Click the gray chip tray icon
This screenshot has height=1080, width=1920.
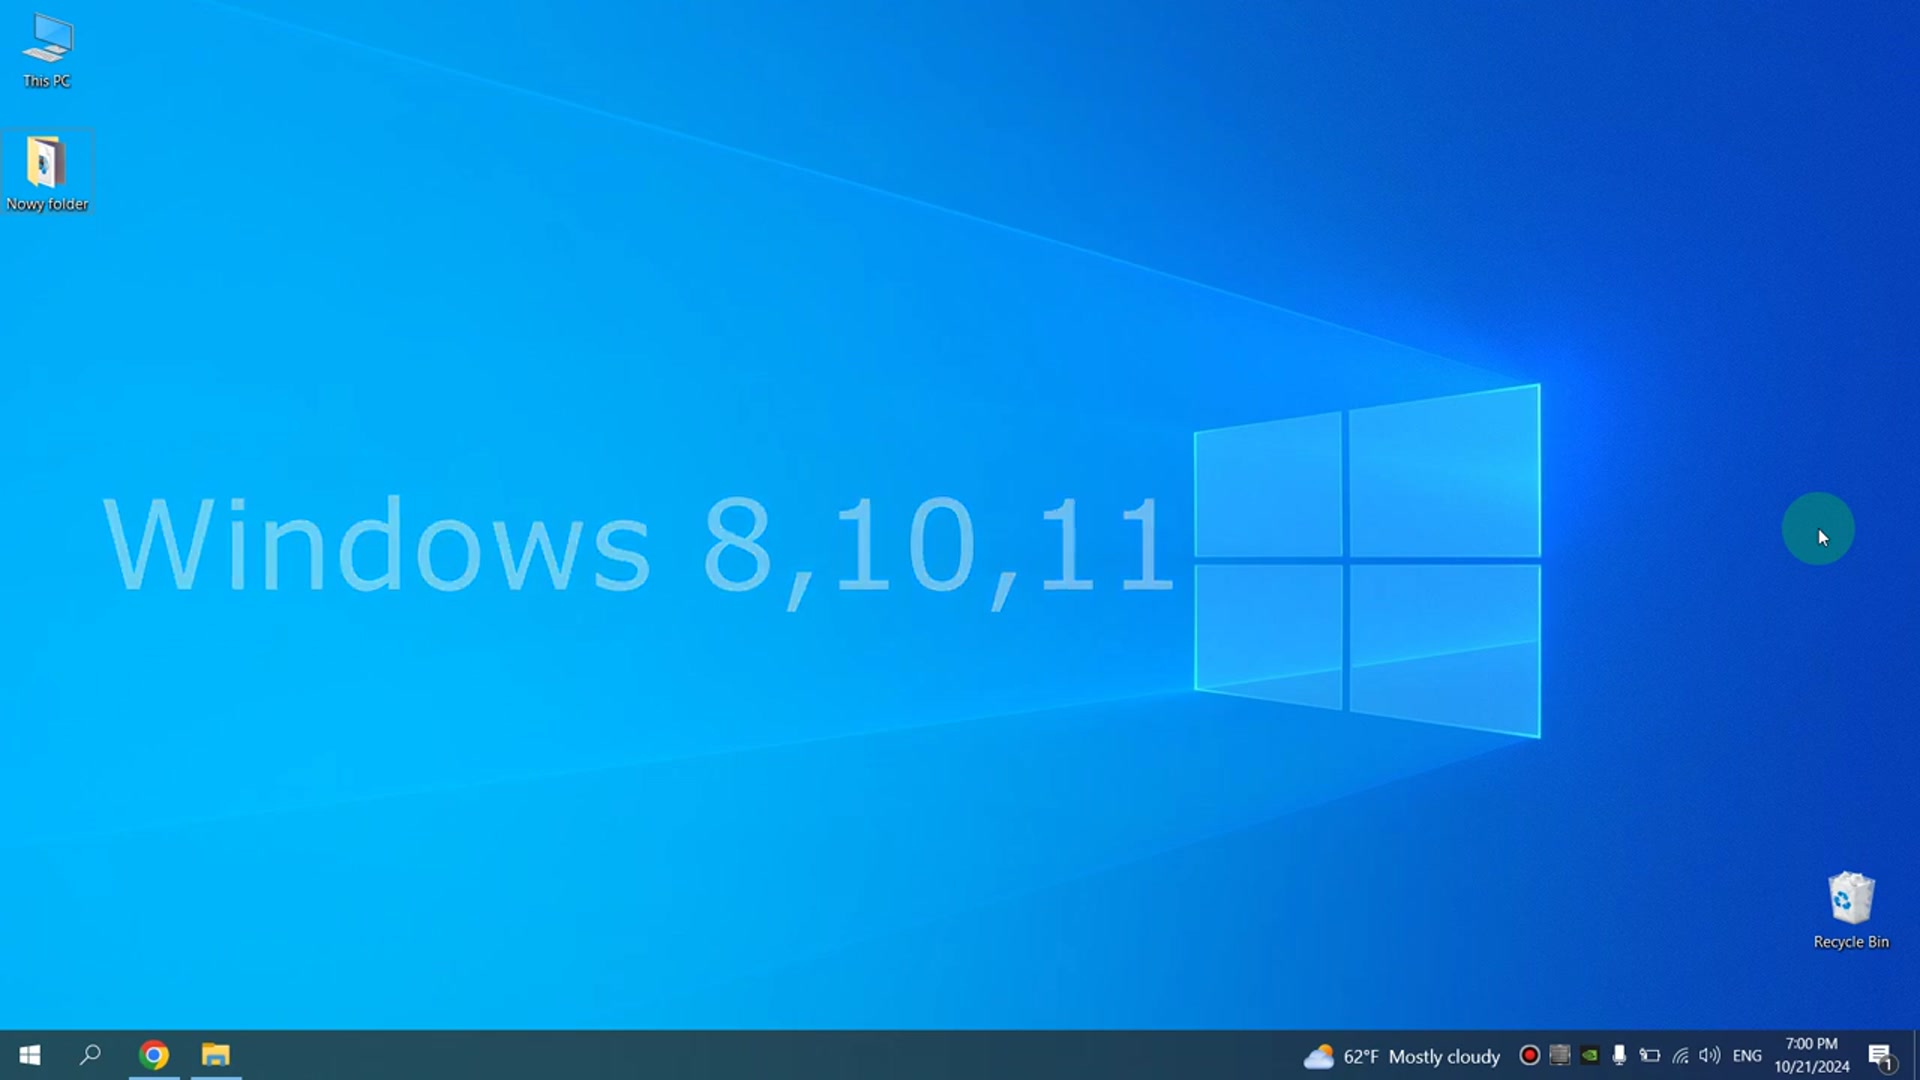(x=1559, y=1055)
